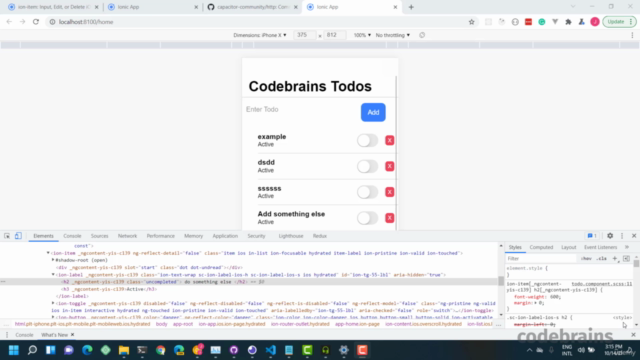
Task: Open the 100% zoom dropdown
Action: click(362, 35)
